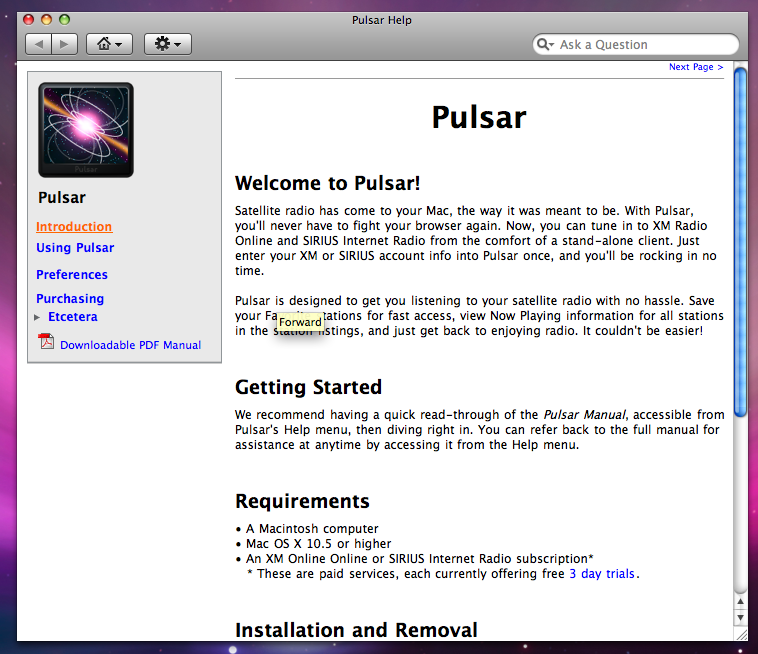Click the Installation and Removal heading
The height and width of the screenshot is (654, 758).
tap(356, 630)
